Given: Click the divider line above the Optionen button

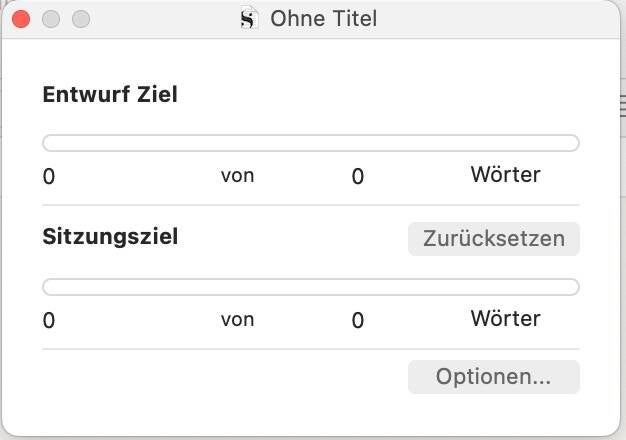Looking at the screenshot, I should click(x=310, y=349).
